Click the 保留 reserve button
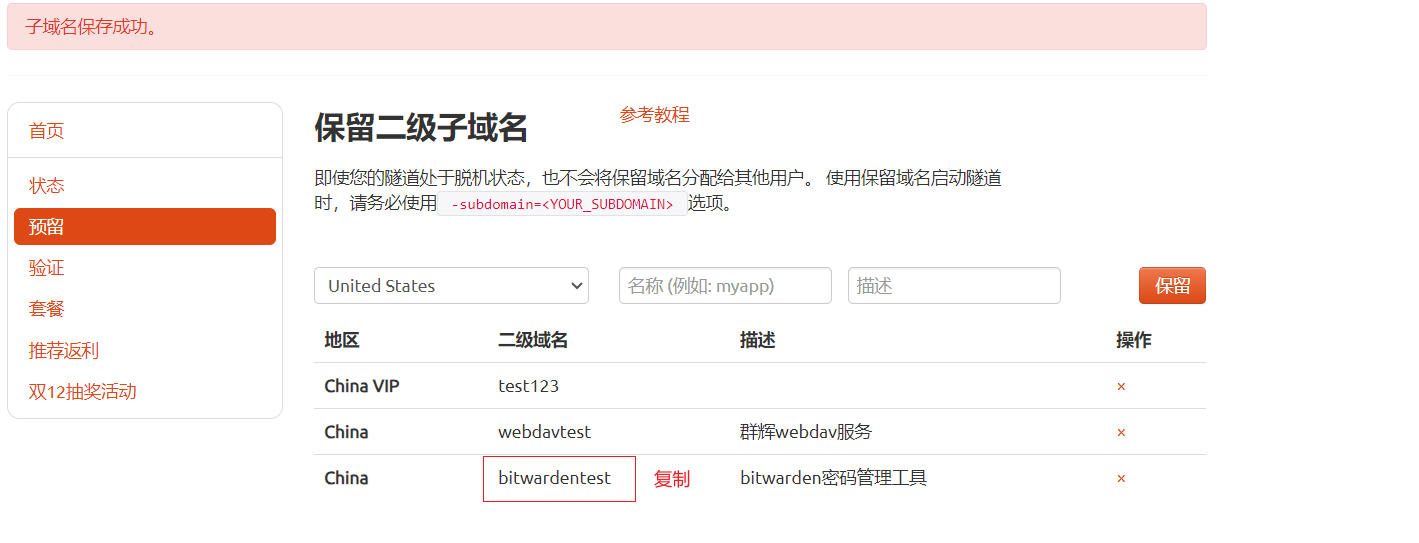This screenshot has height=543, width=1419. coord(1172,285)
